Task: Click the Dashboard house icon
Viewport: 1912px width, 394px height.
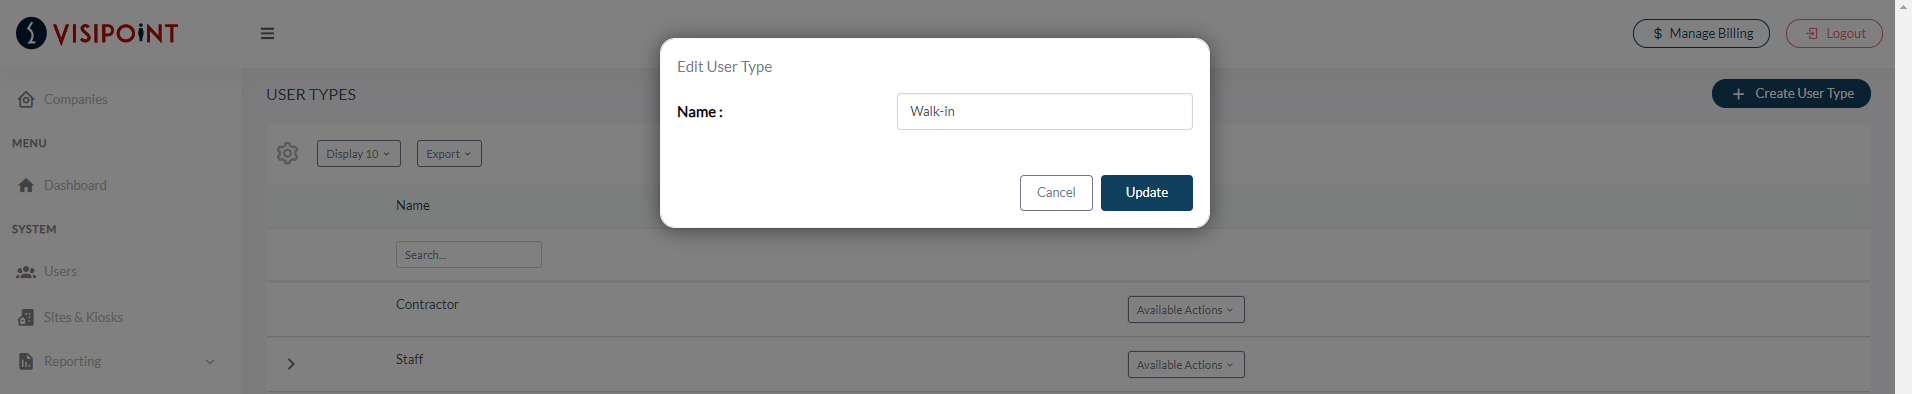Action: pyautogui.click(x=26, y=185)
